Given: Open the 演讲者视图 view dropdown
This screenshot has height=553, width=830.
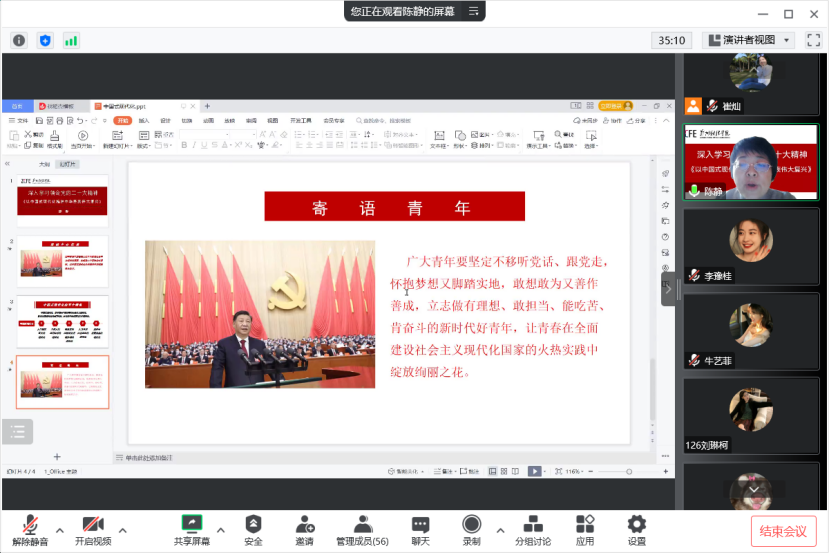Looking at the screenshot, I should tap(750, 40).
